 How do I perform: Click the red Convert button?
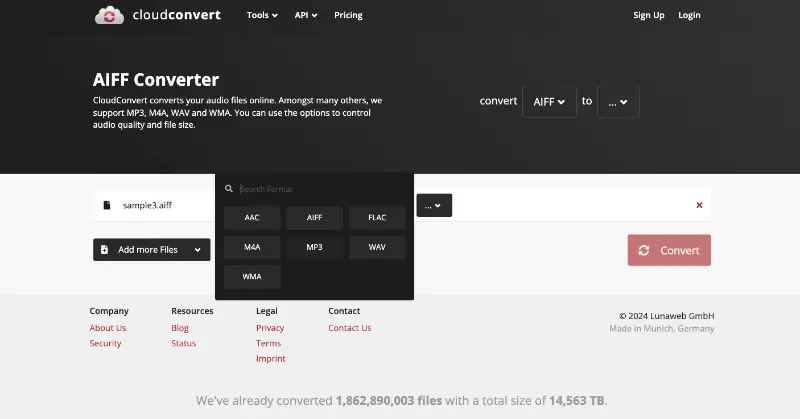(669, 250)
